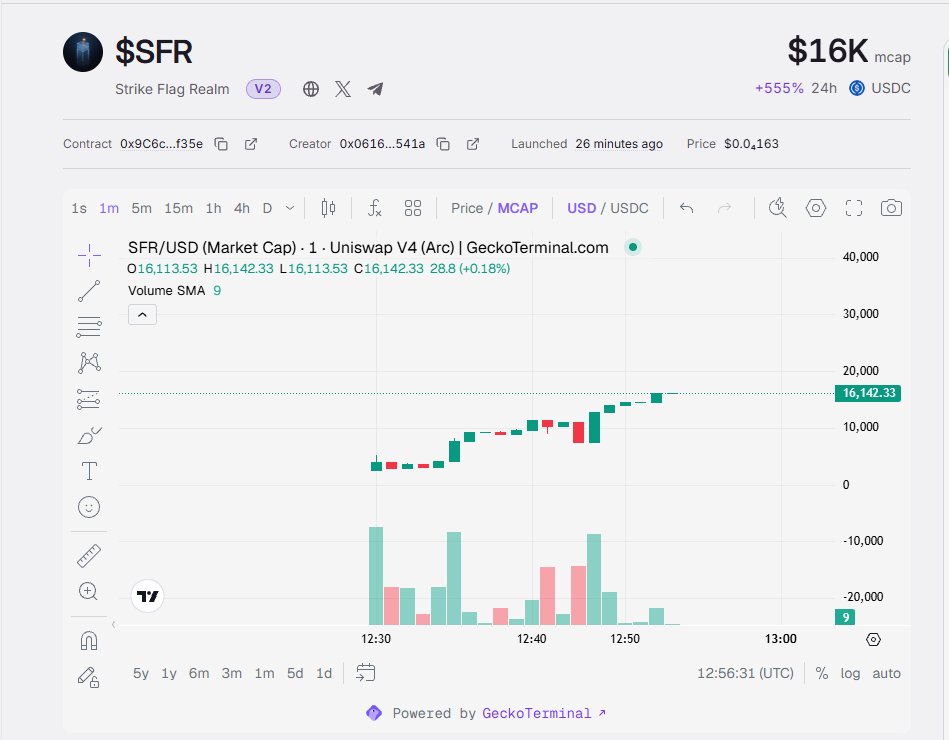Set date range to 5y
949x740 pixels.
tap(140, 673)
